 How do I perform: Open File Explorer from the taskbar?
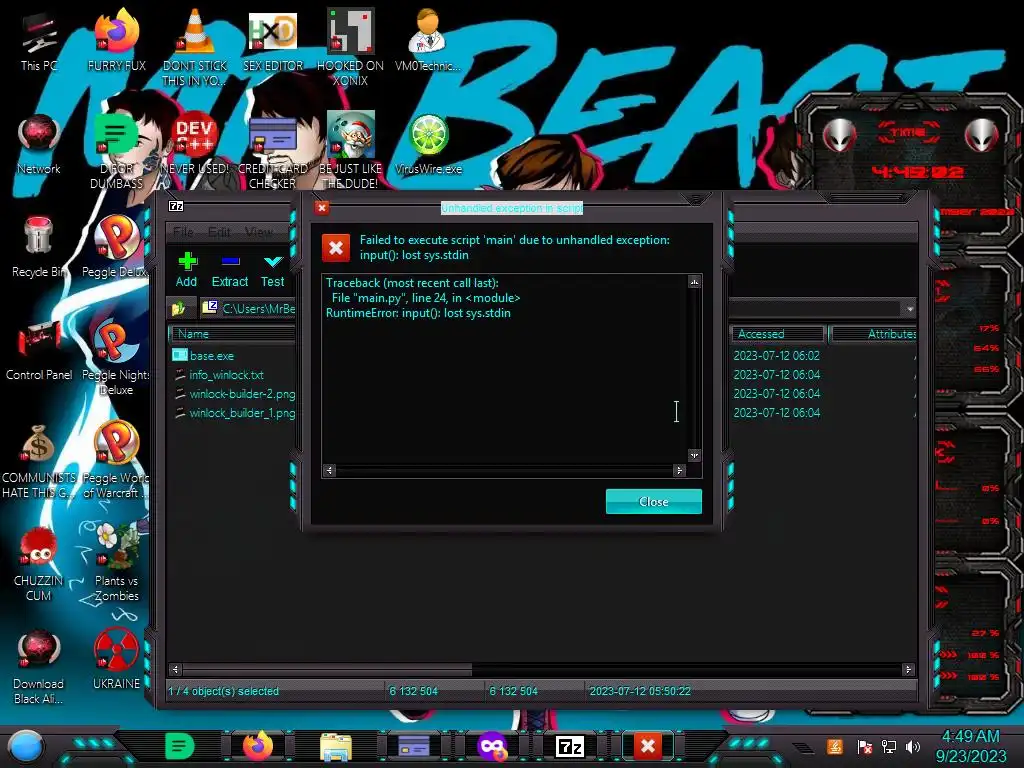pos(336,746)
